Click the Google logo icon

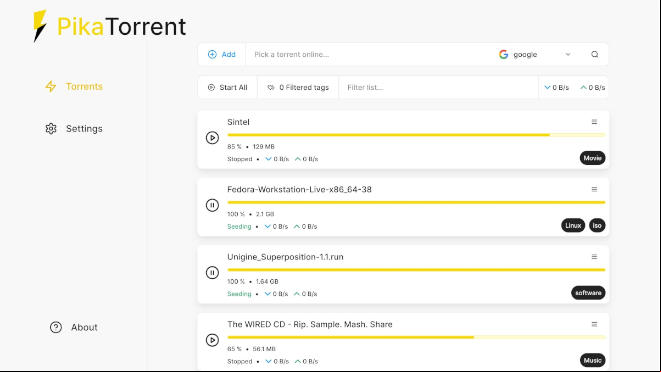coord(503,54)
